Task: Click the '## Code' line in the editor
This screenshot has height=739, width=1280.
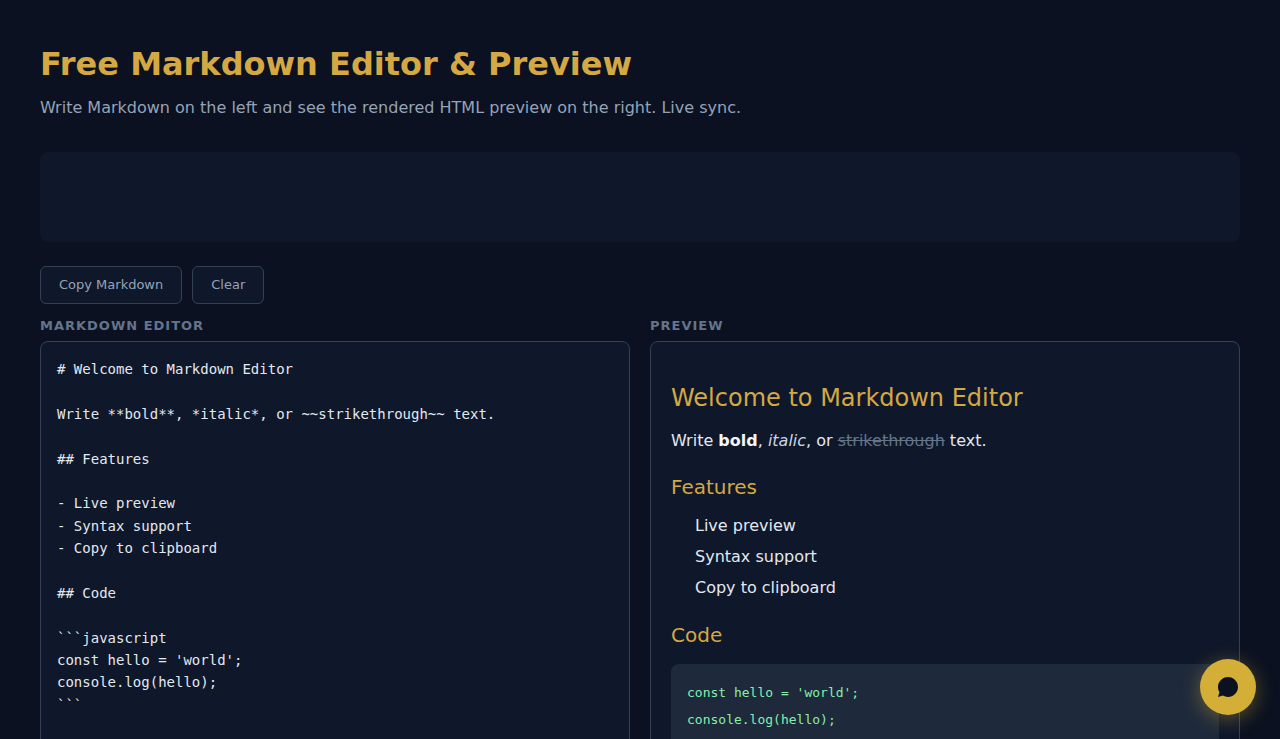Action: click(86, 593)
